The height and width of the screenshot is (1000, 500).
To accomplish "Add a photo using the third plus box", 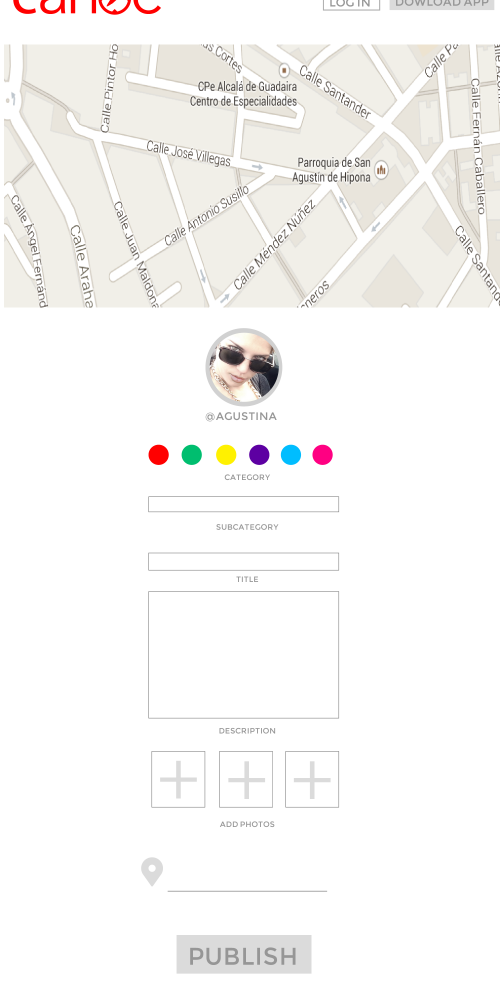I will tap(312, 779).
